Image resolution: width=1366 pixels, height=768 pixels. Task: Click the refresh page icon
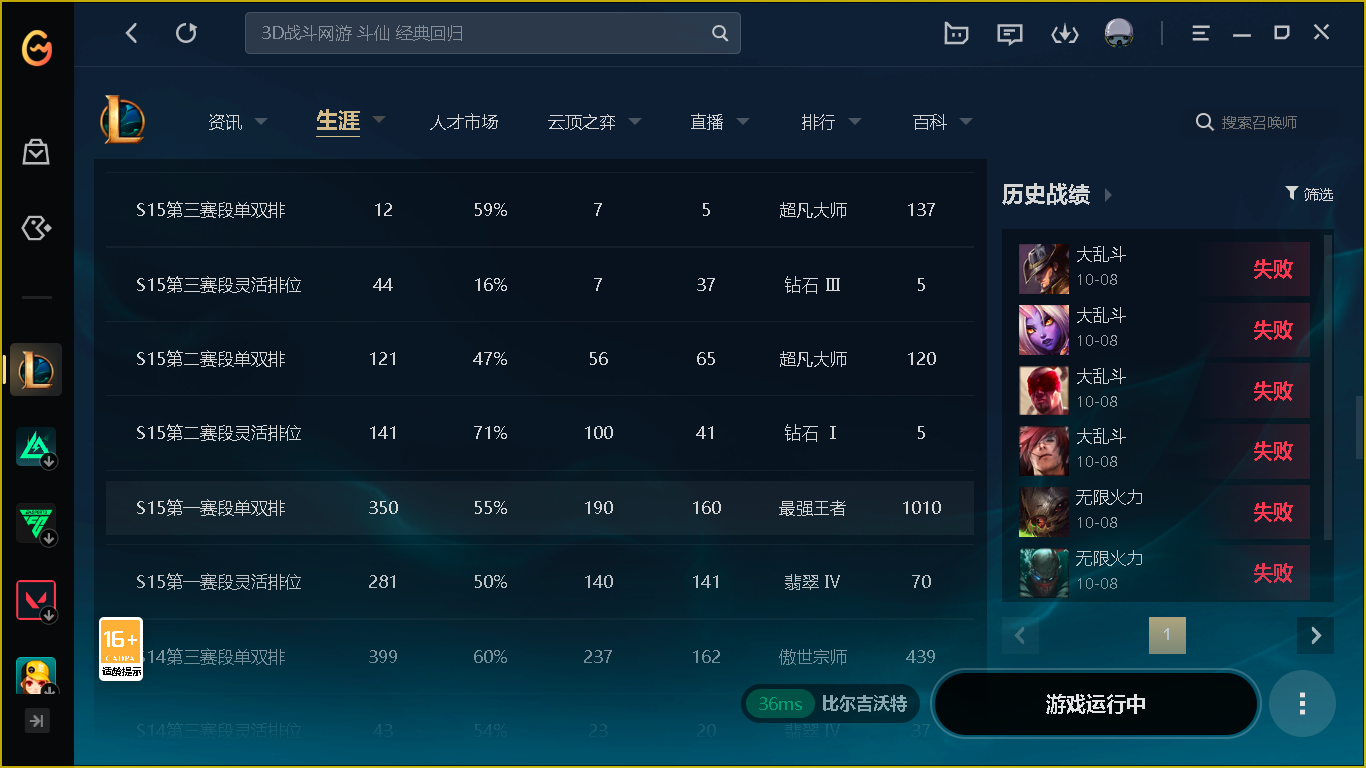tap(186, 33)
